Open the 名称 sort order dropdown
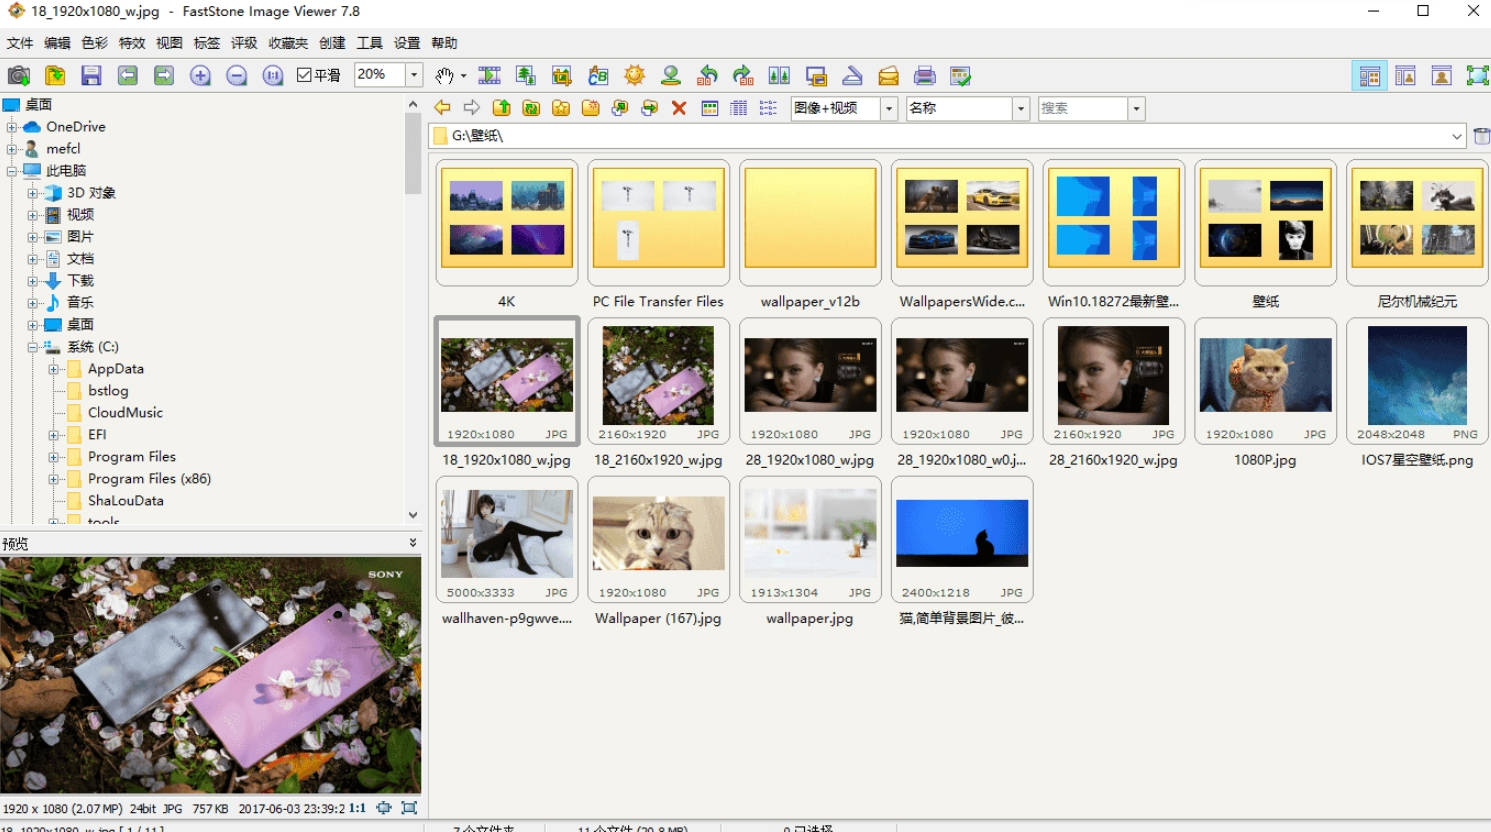The width and height of the screenshot is (1491, 832). pos(1020,108)
